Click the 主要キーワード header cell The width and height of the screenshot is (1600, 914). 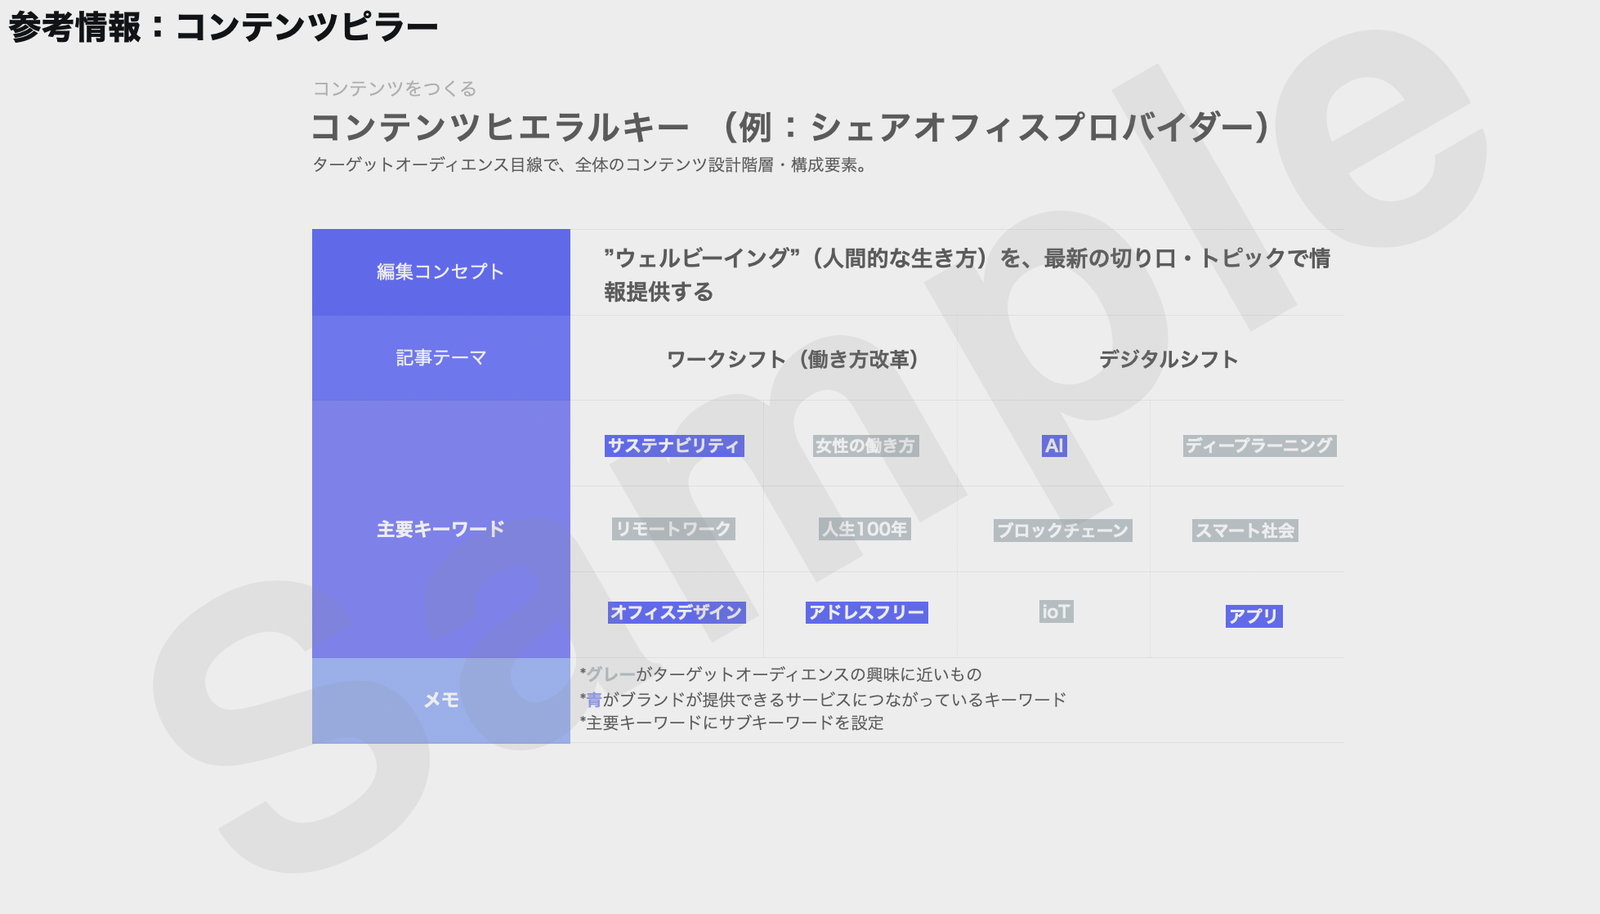pyautogui.click(x=441, y=529)
